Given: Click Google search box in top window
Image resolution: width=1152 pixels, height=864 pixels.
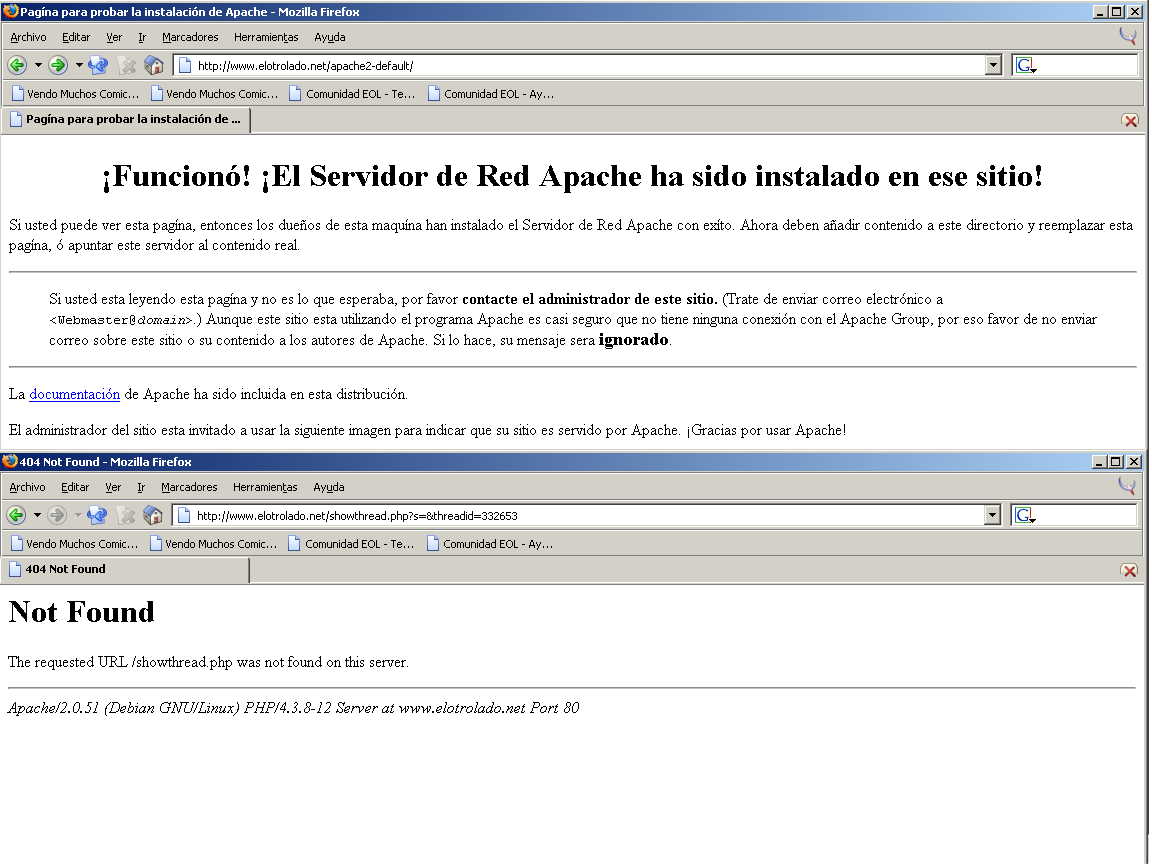Looking at the screenshot, I should pos(1075,65).
